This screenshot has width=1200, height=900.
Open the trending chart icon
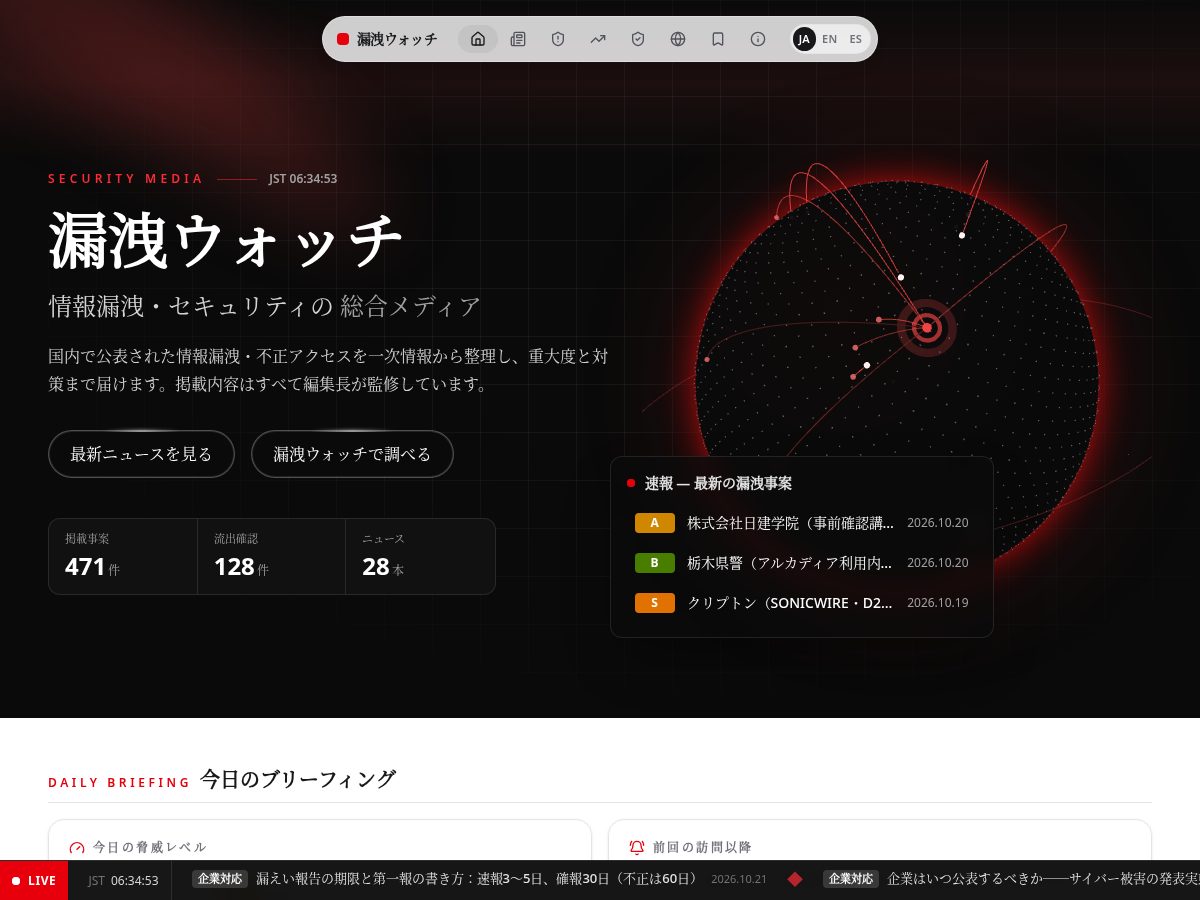pos(598,39)
